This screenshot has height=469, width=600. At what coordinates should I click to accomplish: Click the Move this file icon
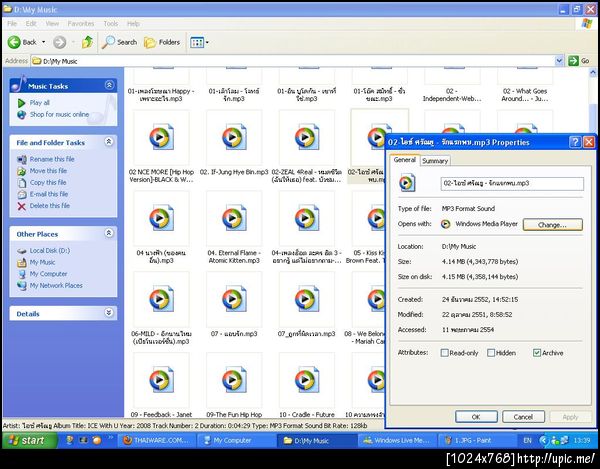(x=22, y=171)
